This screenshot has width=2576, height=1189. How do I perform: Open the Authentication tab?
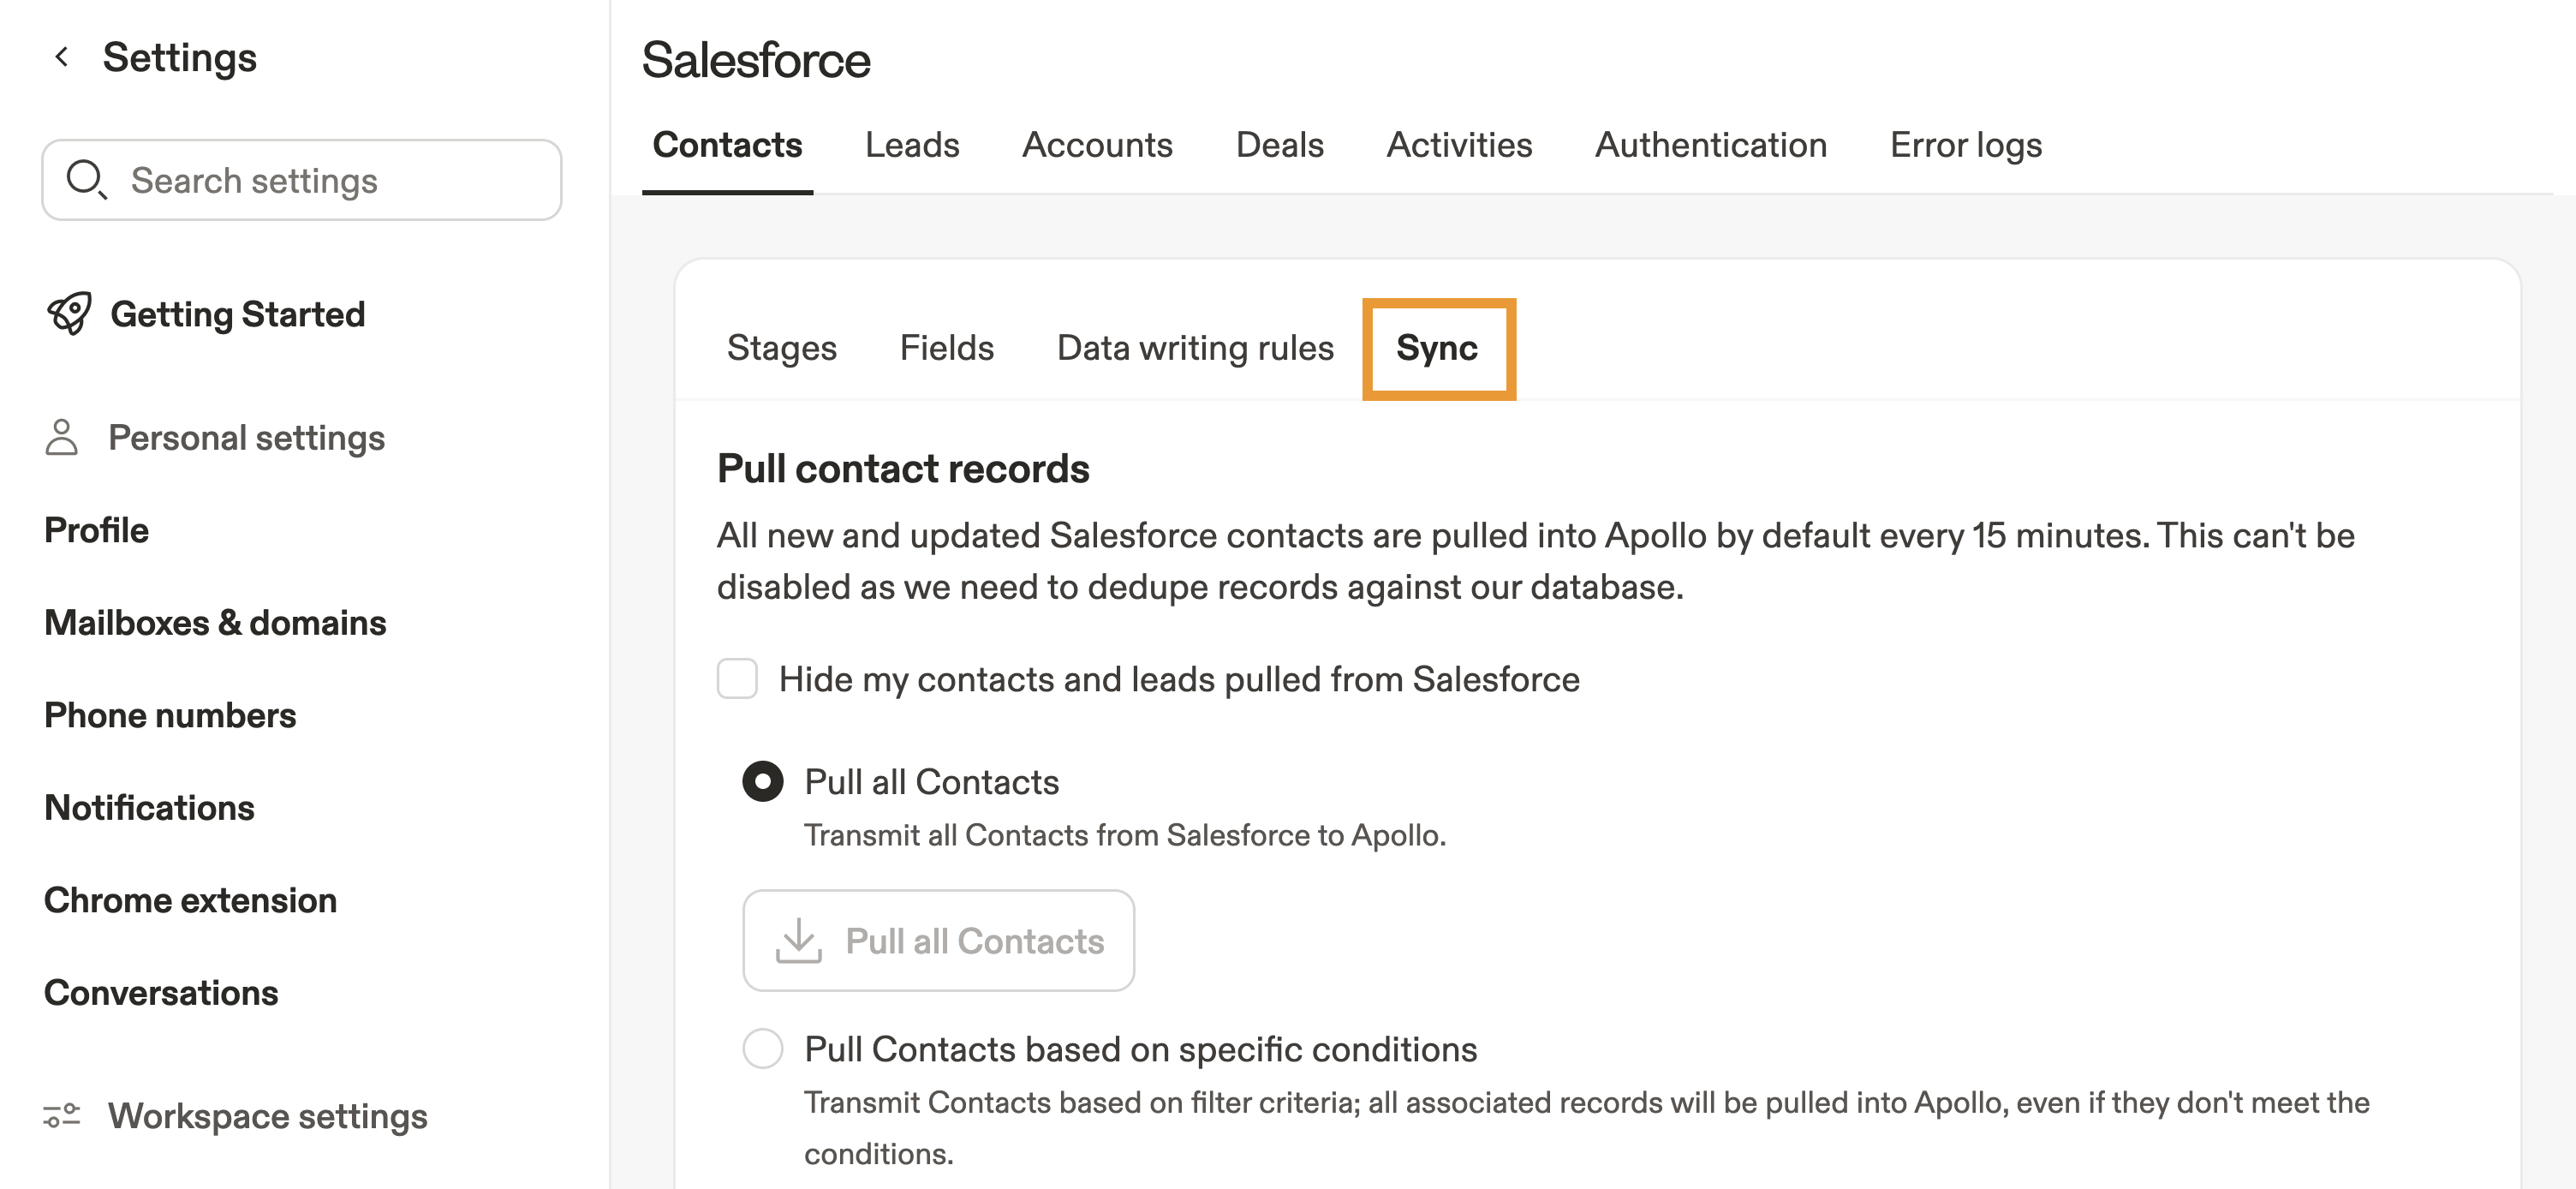coord(1710,146)
